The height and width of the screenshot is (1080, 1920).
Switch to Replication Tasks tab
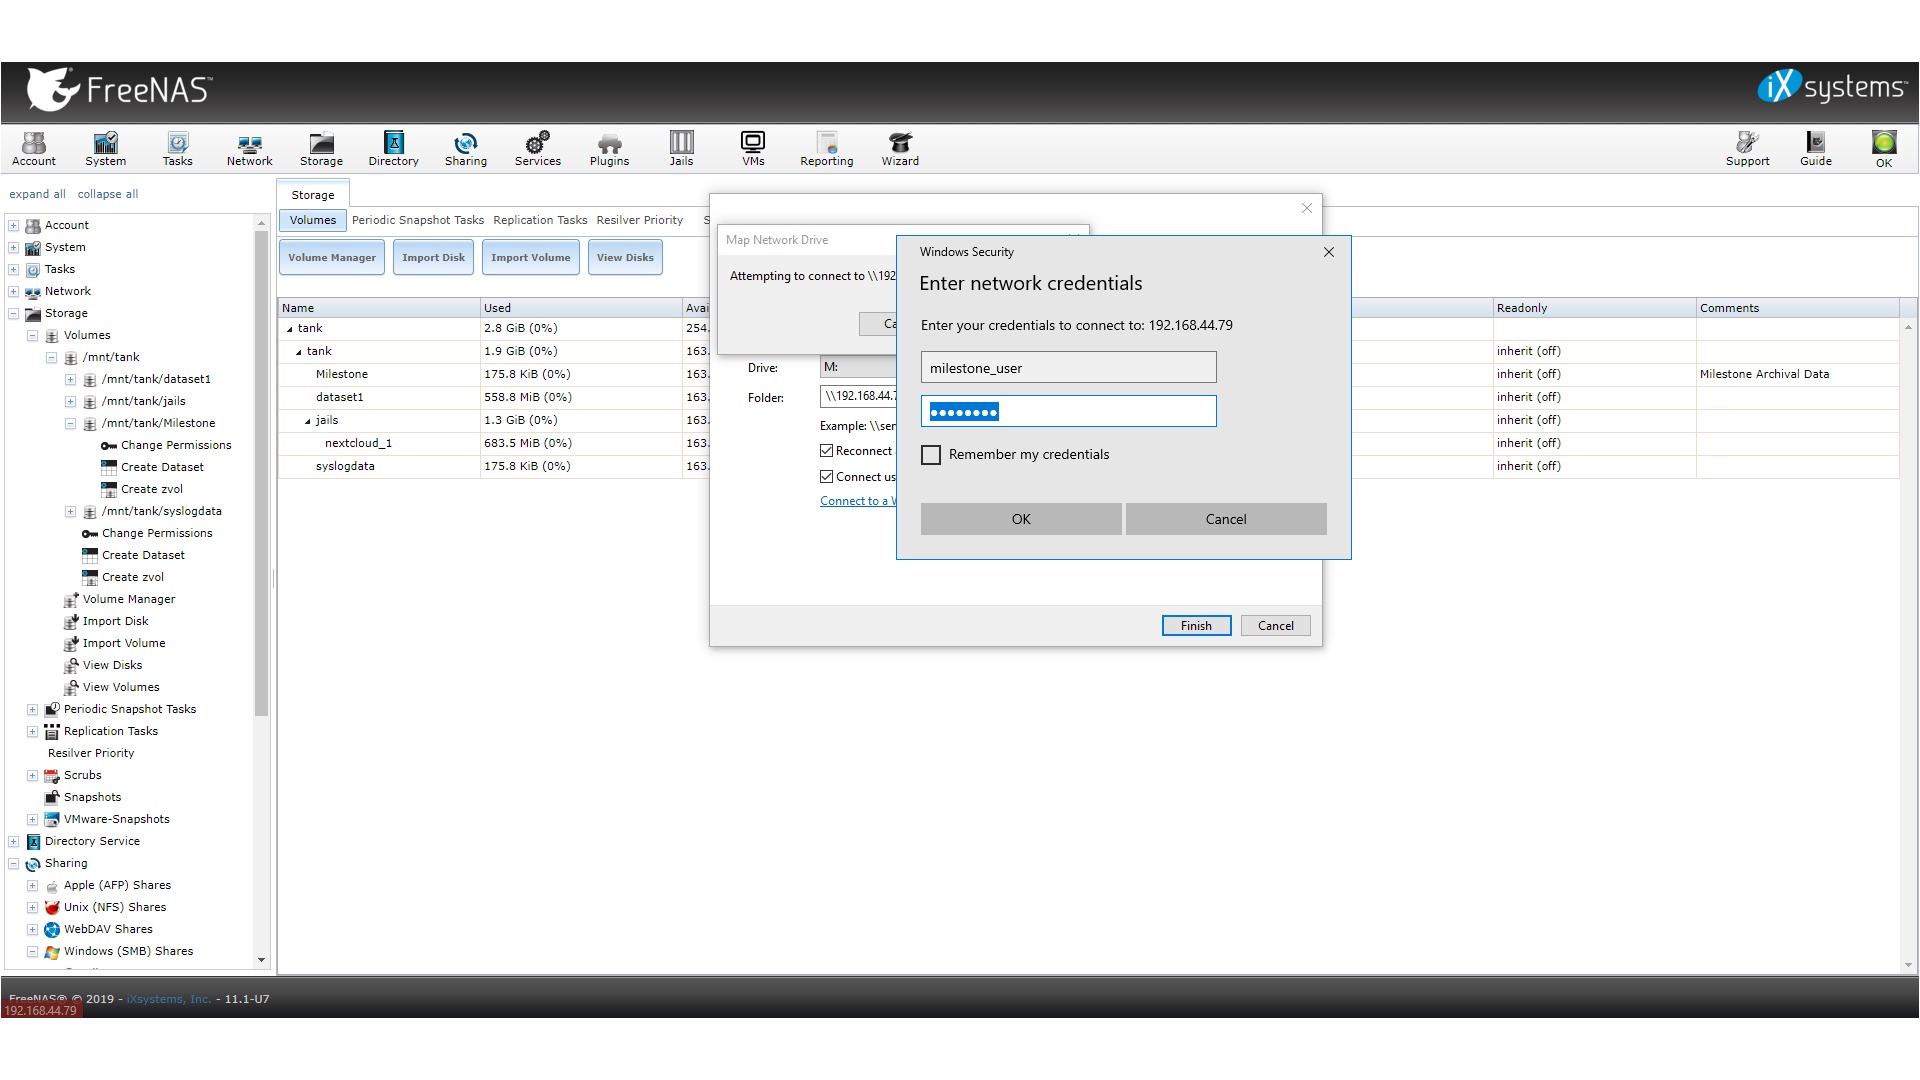point(540,220)
